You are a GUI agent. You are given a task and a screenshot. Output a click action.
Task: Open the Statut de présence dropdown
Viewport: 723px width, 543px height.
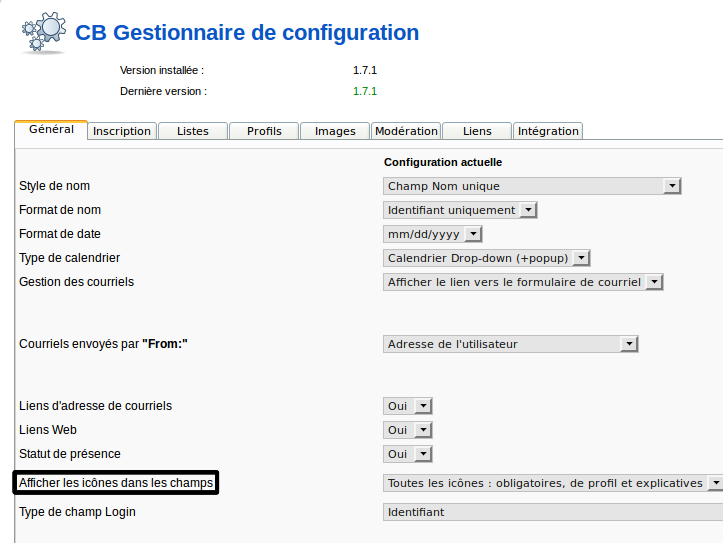click(408, 454)
